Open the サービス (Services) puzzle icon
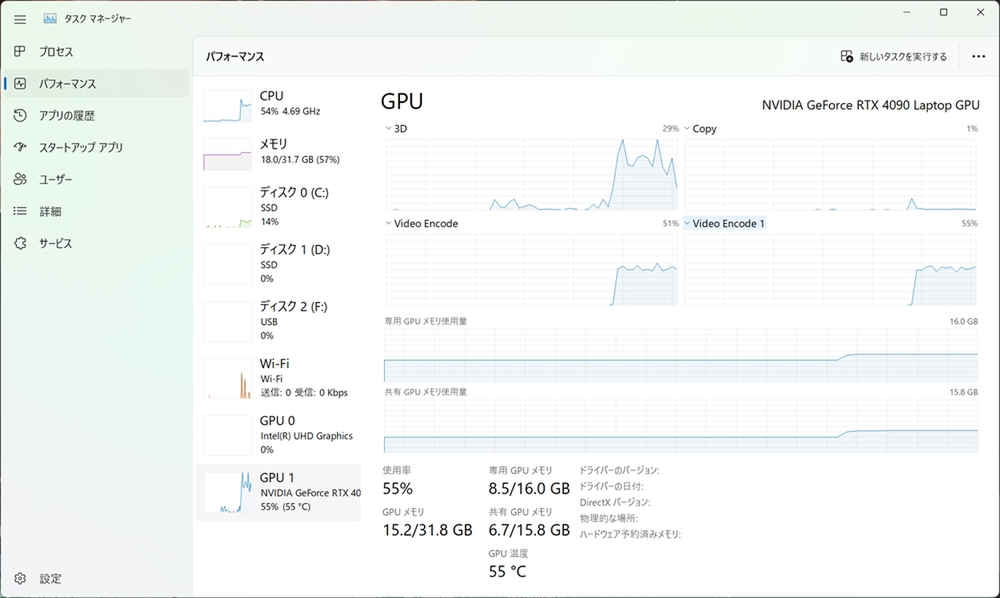The height and width of the screenshot is (598, 1000). (20, 243)
